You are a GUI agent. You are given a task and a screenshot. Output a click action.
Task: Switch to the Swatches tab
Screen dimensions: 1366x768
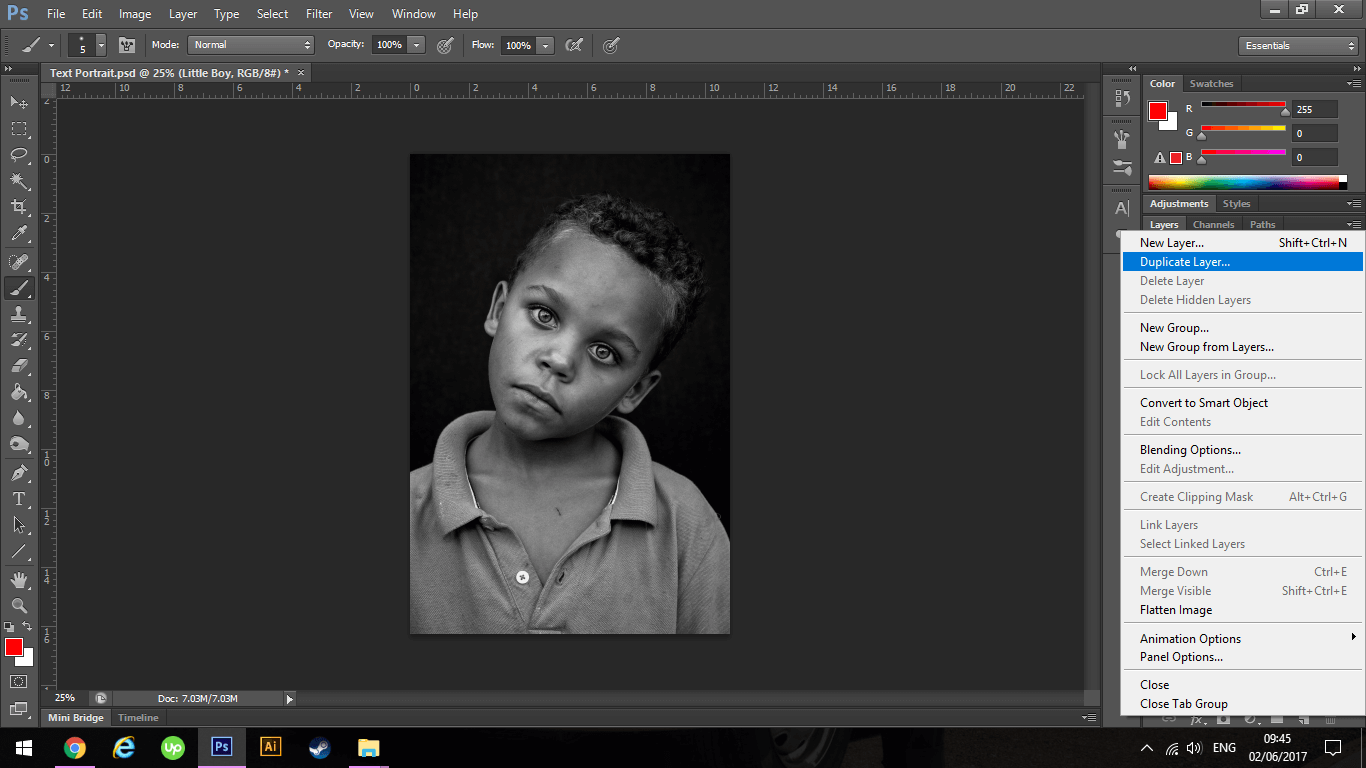click(x=1211, y=84)
